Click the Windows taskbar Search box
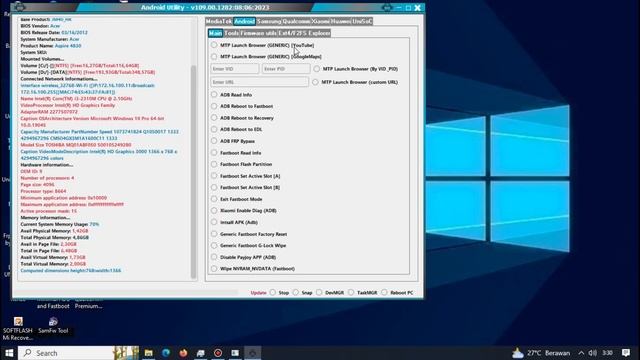 [78, 353]
